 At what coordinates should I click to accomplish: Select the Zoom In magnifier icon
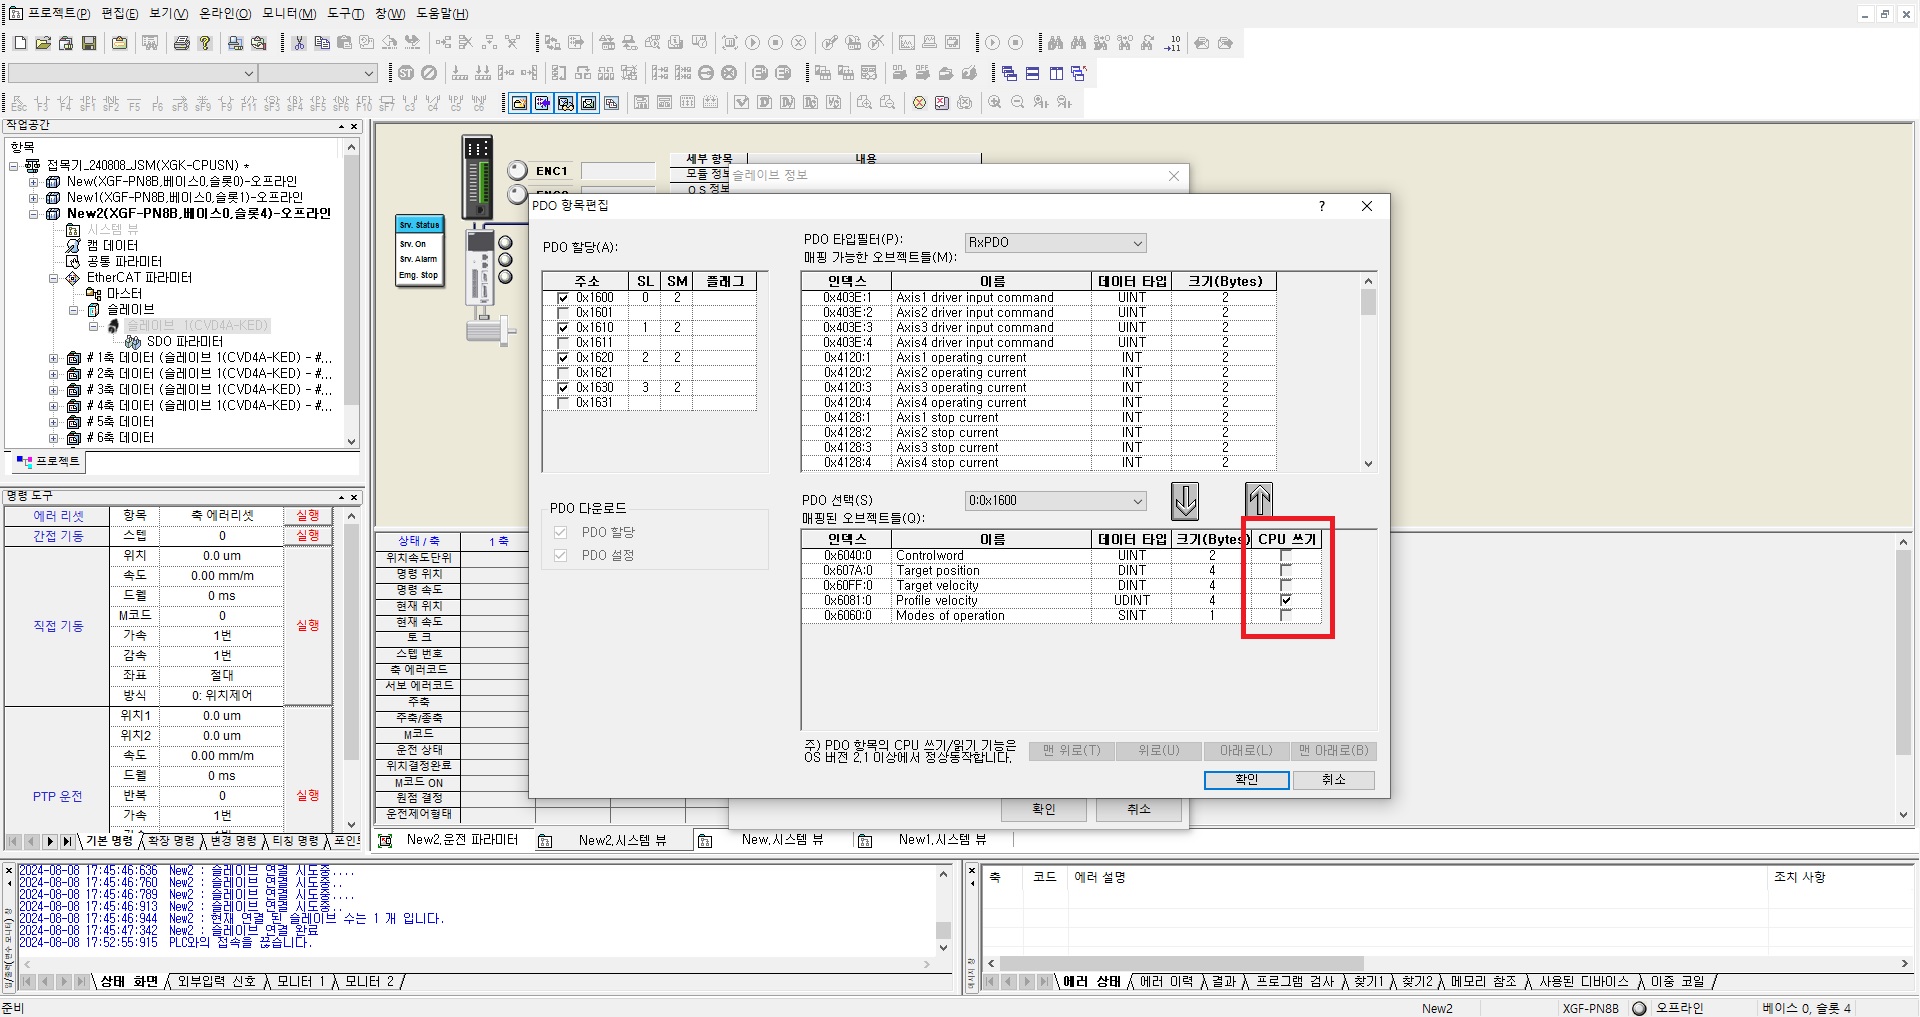point(996,102)
